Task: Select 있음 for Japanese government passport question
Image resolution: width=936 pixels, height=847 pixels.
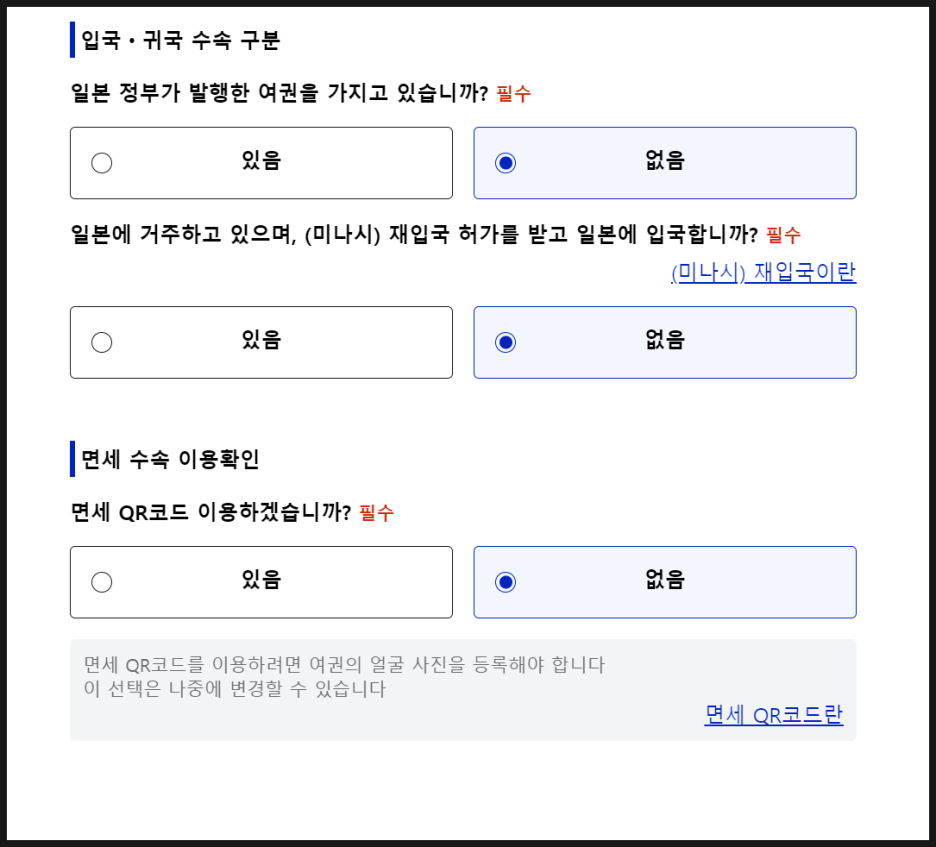Action: [x=260, y=162]
